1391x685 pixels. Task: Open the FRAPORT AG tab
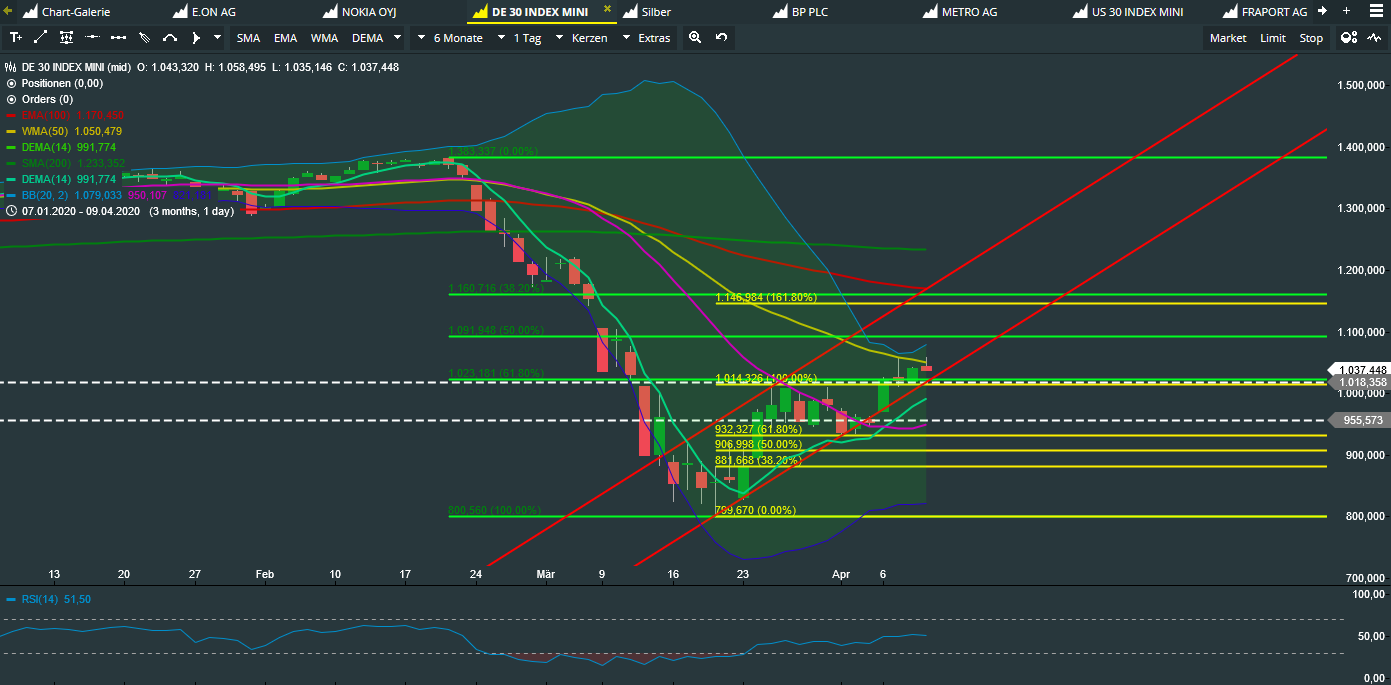[1264, 12]
